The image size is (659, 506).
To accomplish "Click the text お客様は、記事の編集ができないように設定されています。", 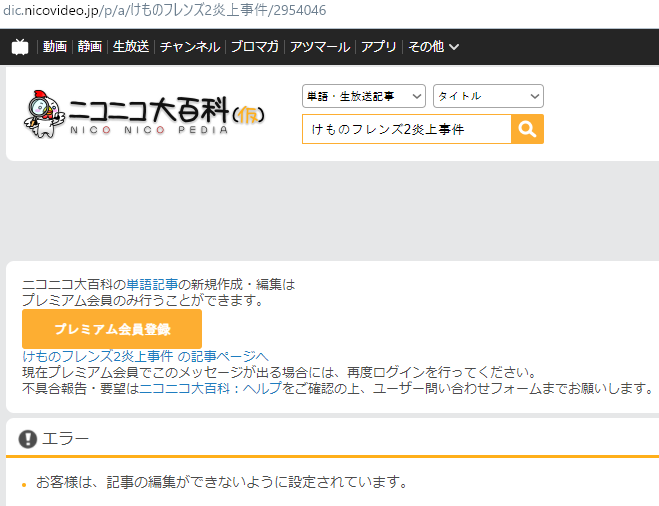I will click(x=222, y=482).
